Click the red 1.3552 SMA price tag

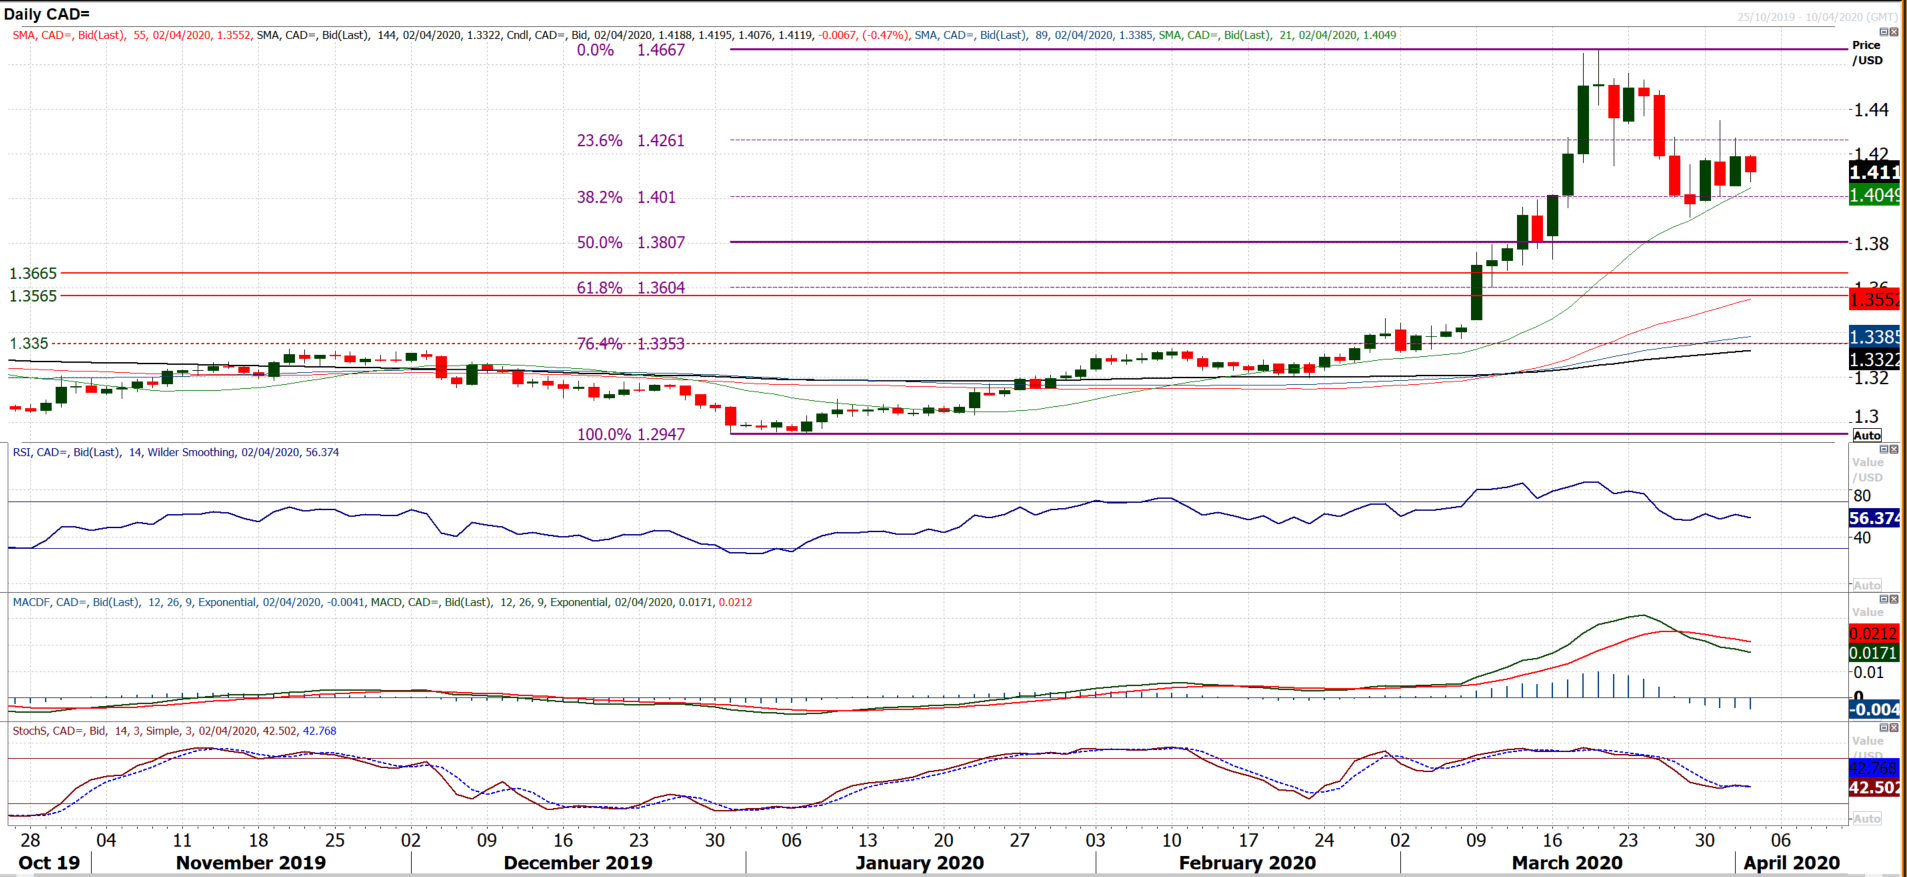pyautogui.click(x=1874, y=299)
